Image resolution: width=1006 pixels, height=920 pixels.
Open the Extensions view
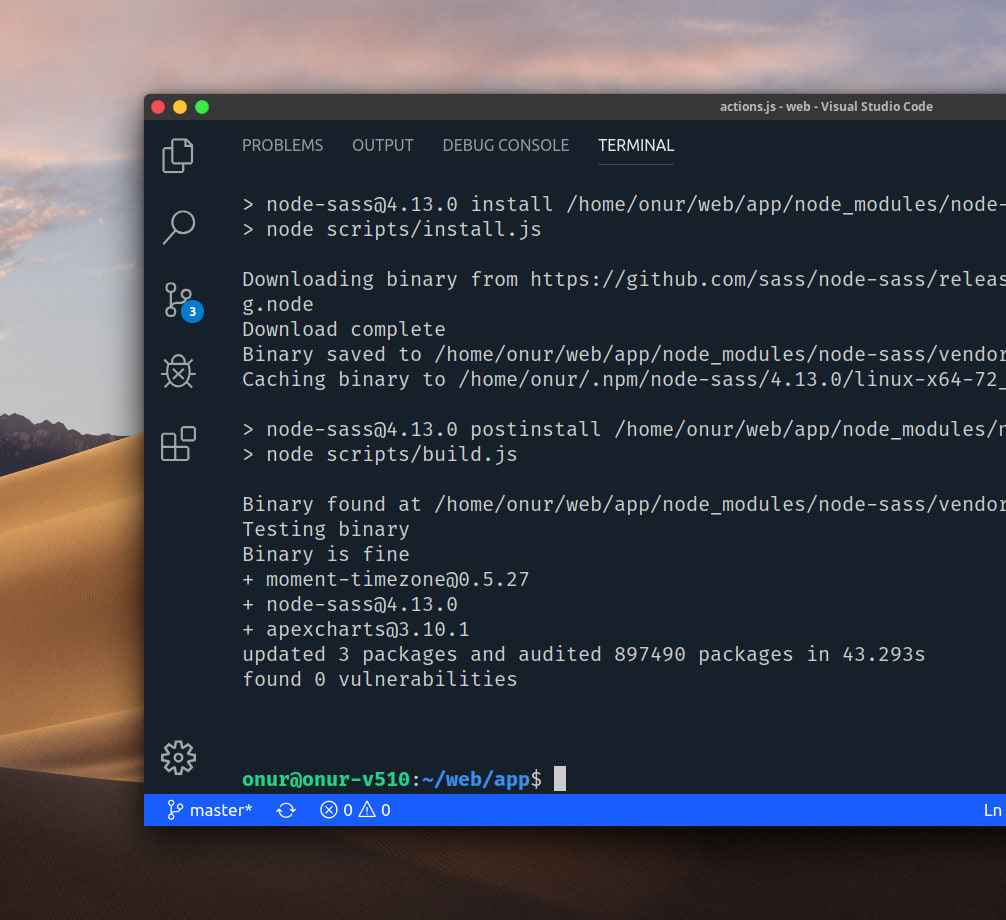(178, 443)
